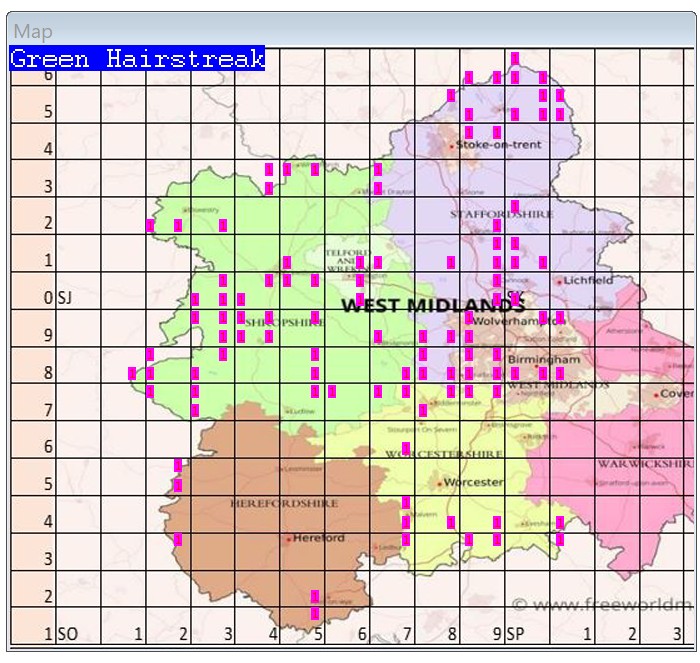Click the southernmost pink marker below Hereford
The height and width of the screenshot is (663, 700).
[x=315, y=613]
